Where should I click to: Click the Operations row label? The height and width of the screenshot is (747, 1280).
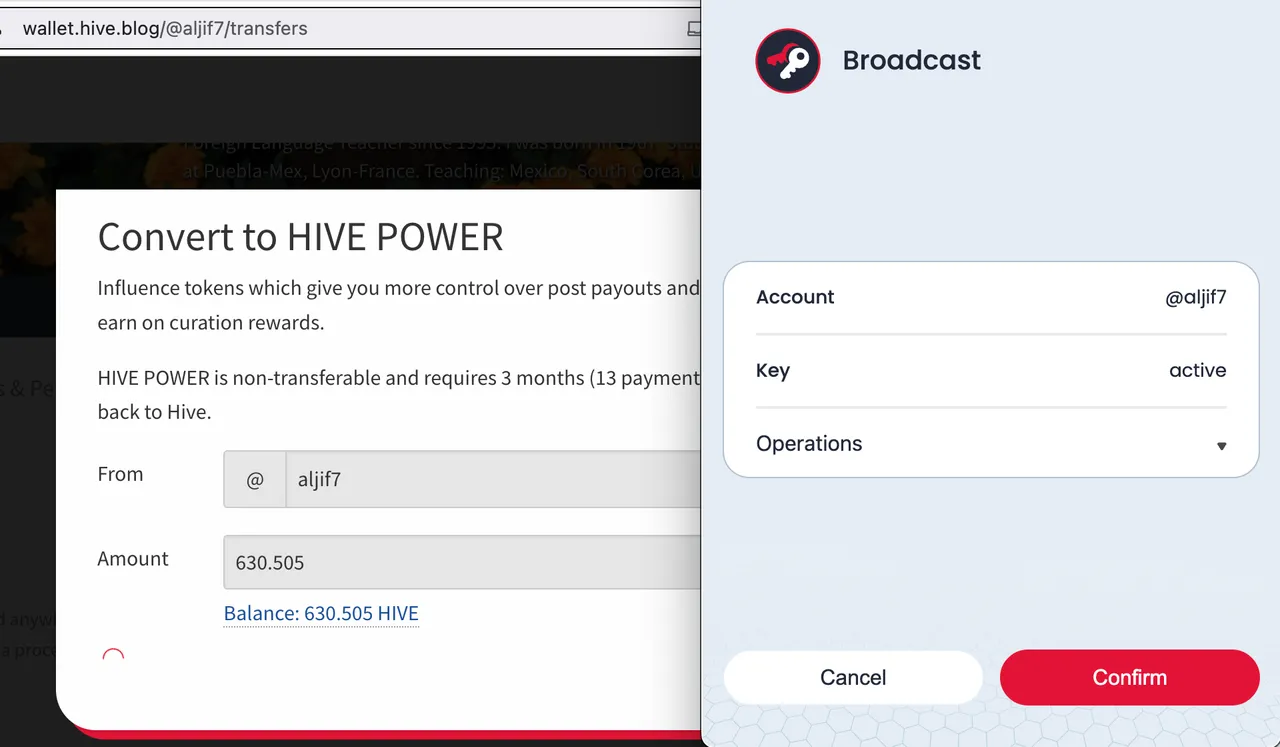coord(809,444)
